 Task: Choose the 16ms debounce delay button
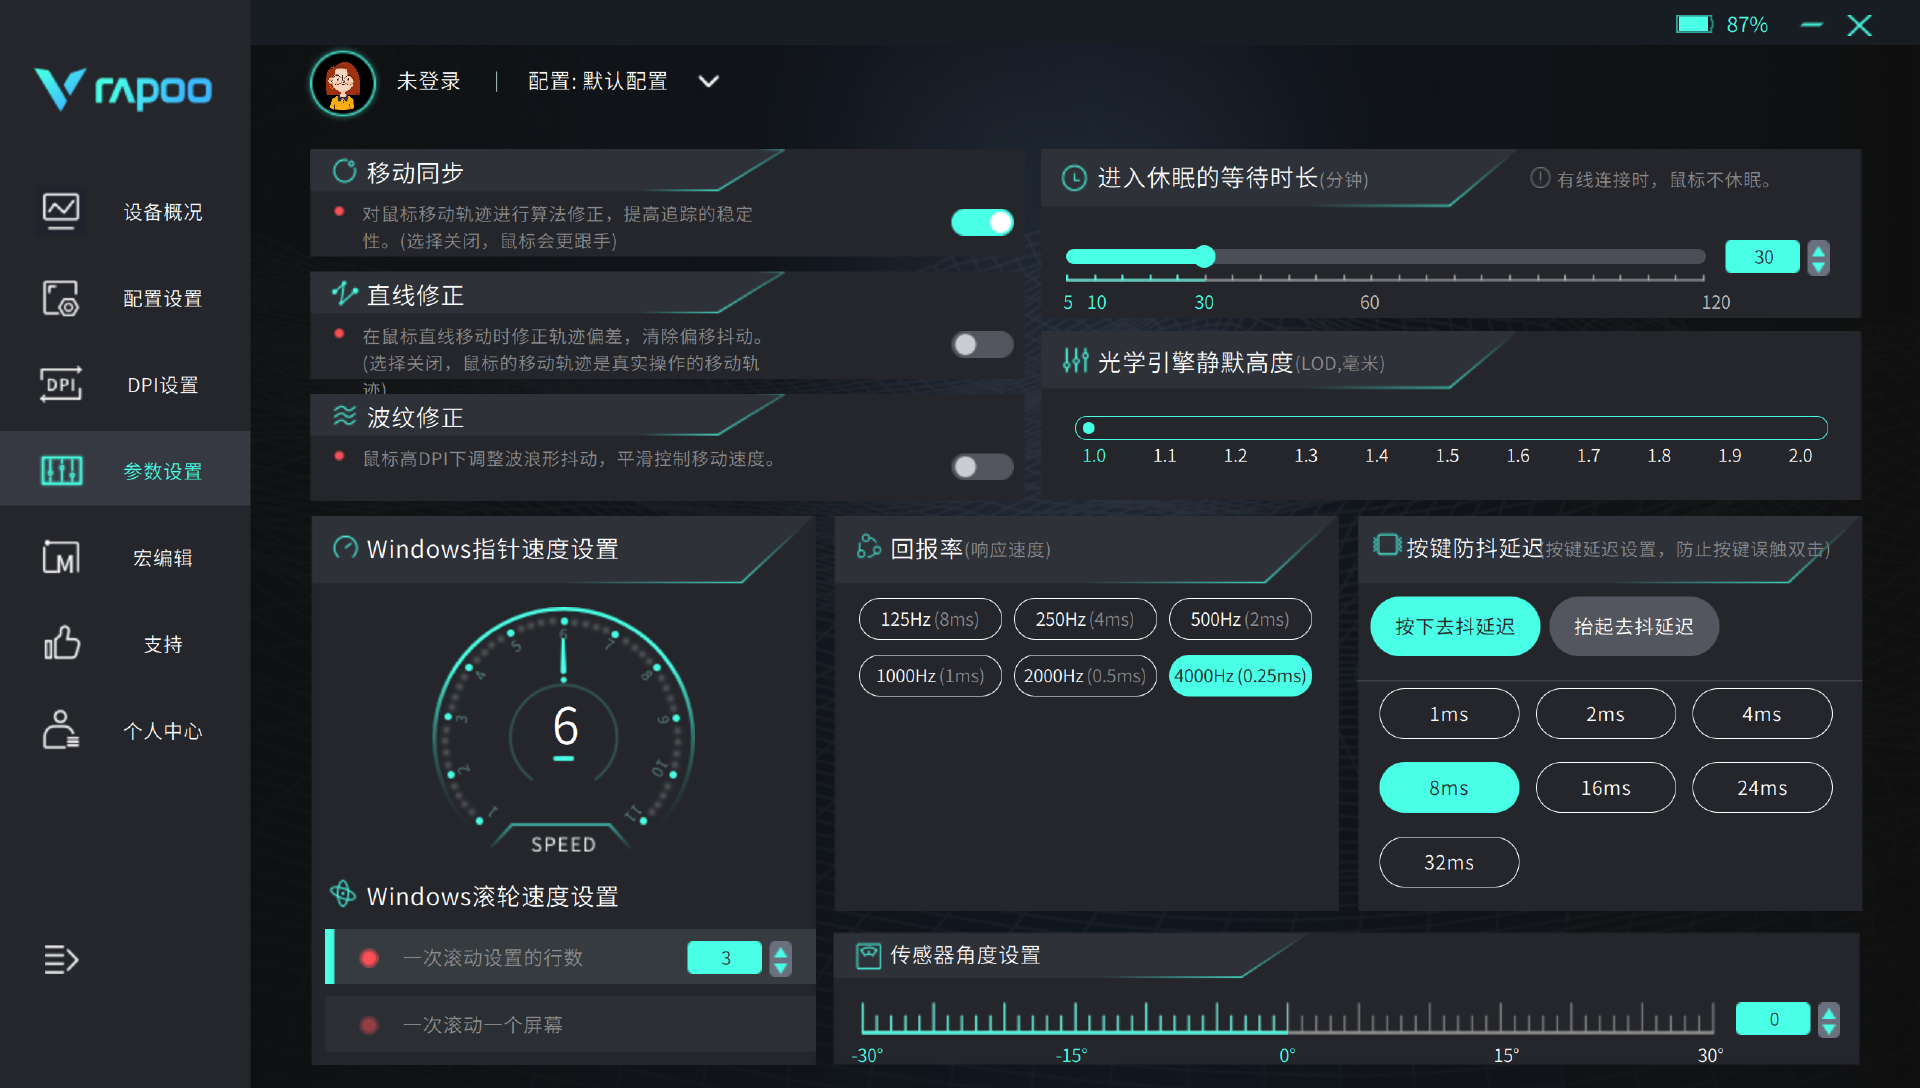coord(1605,788)
